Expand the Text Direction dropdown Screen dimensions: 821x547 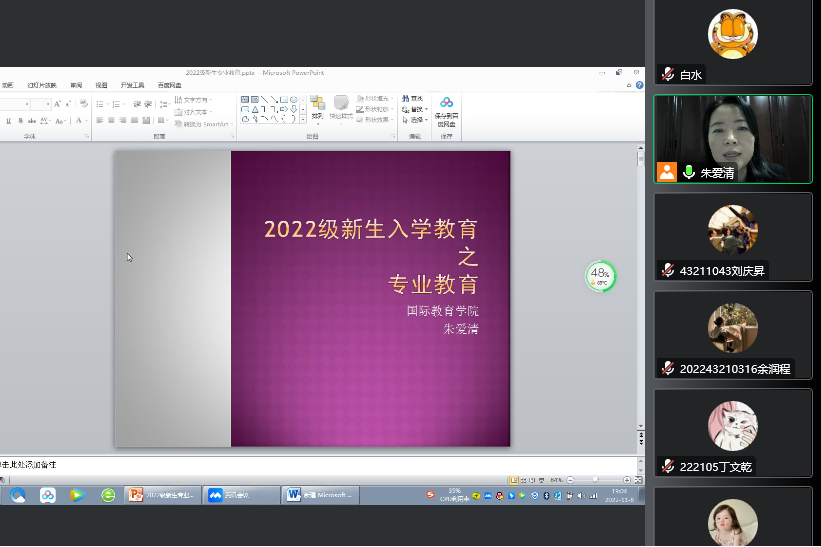[197, 100]
